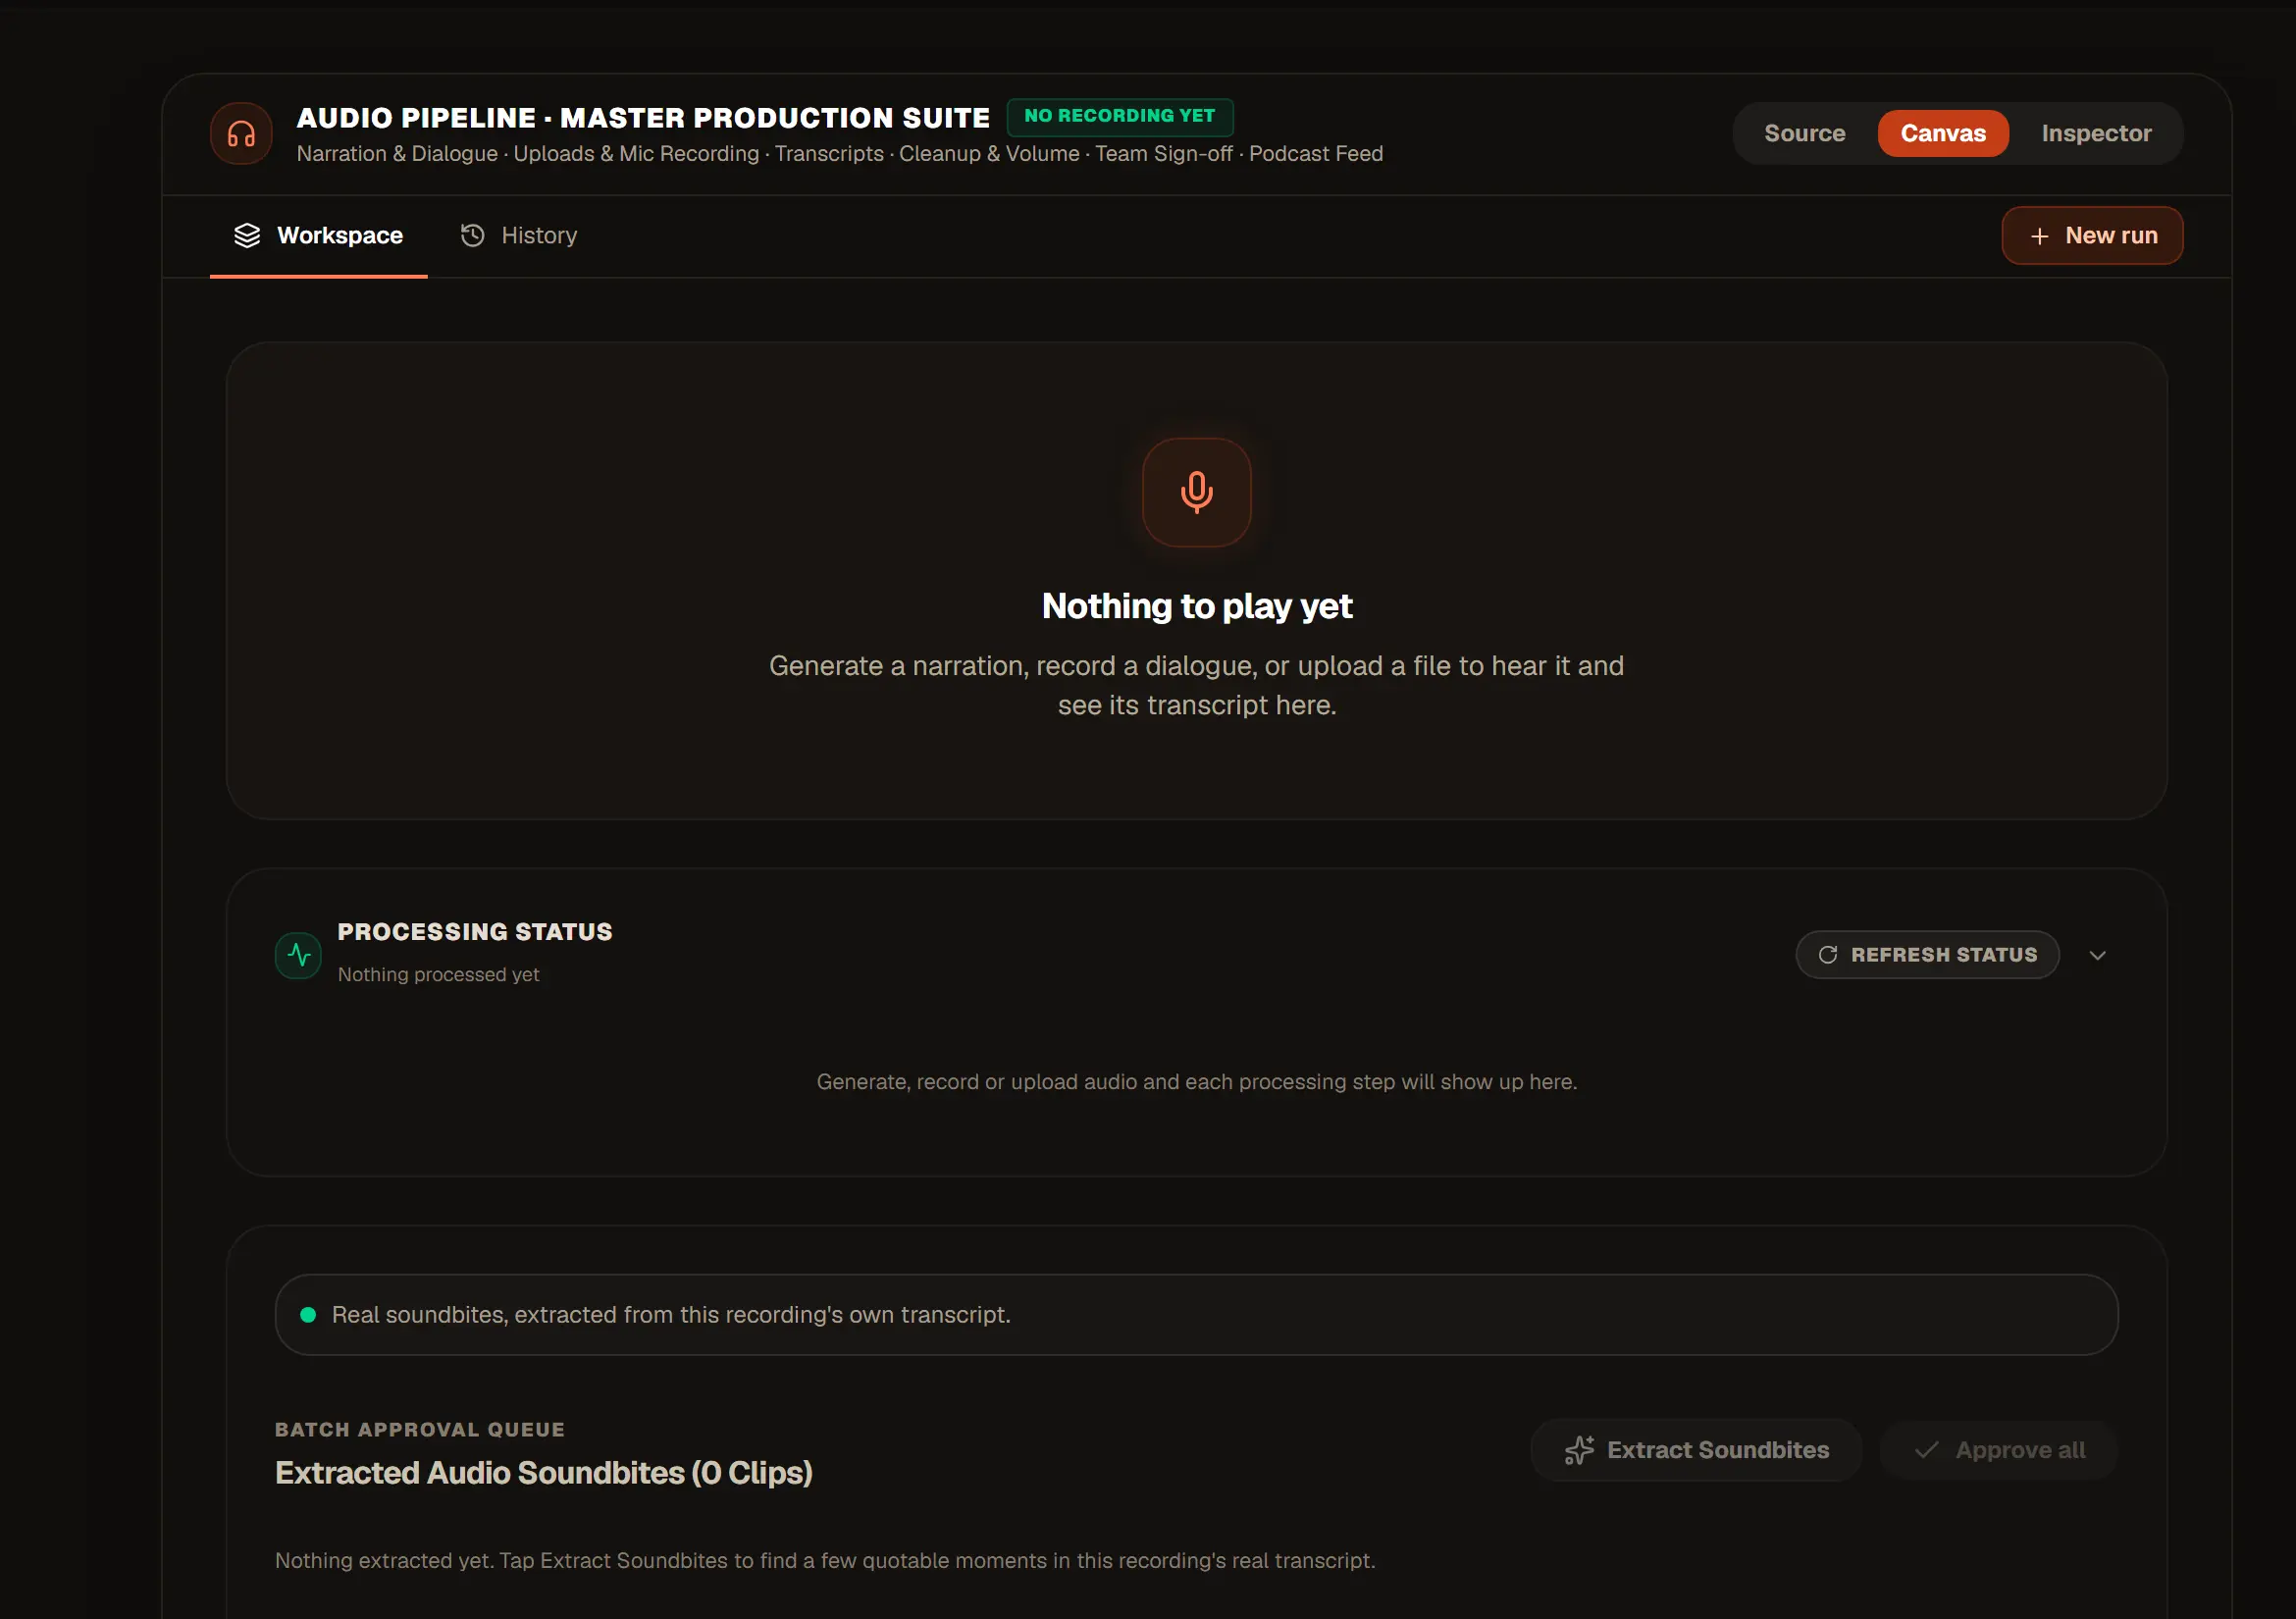The image size is (2296, 1619).
Task: Click the Generate, record or upload audio hint
Action: pos(1196,1082)
